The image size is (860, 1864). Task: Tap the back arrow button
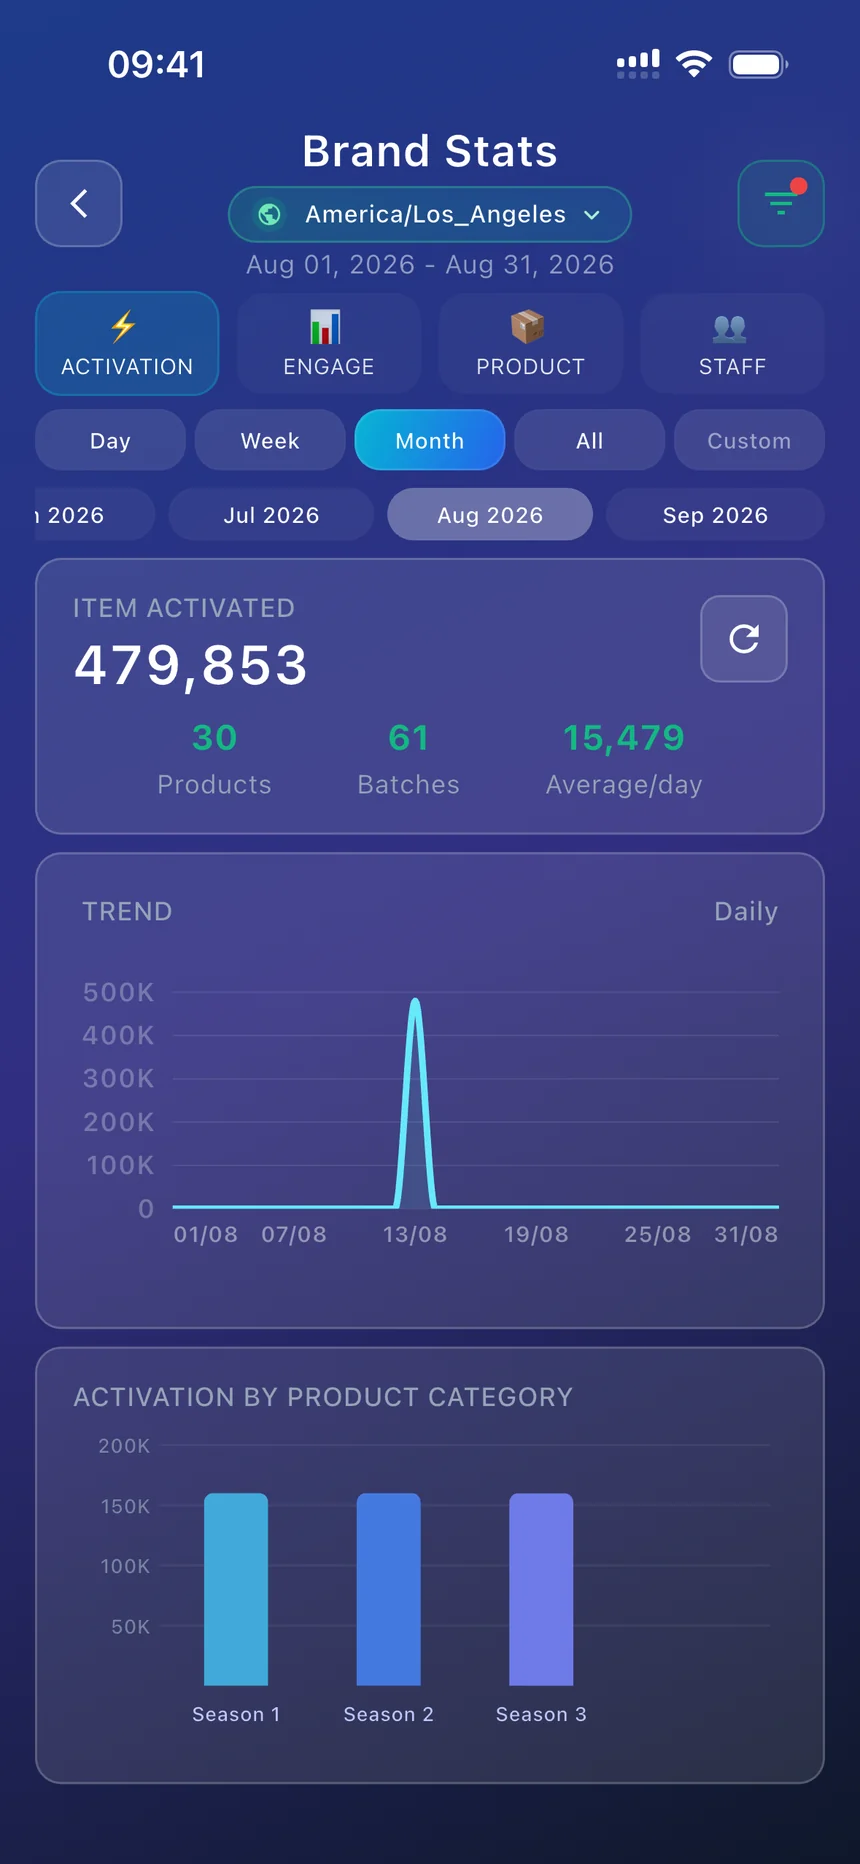(x=79, y=203)
